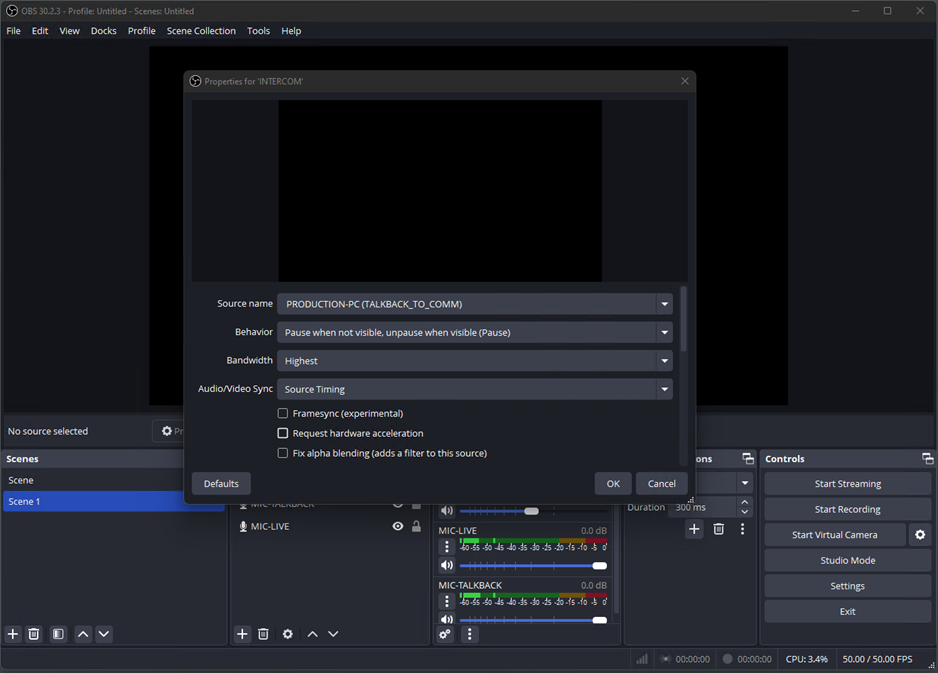Enable Fix alpha blending checkbox
Screen dimensions: 938x673
pos(283,453)
